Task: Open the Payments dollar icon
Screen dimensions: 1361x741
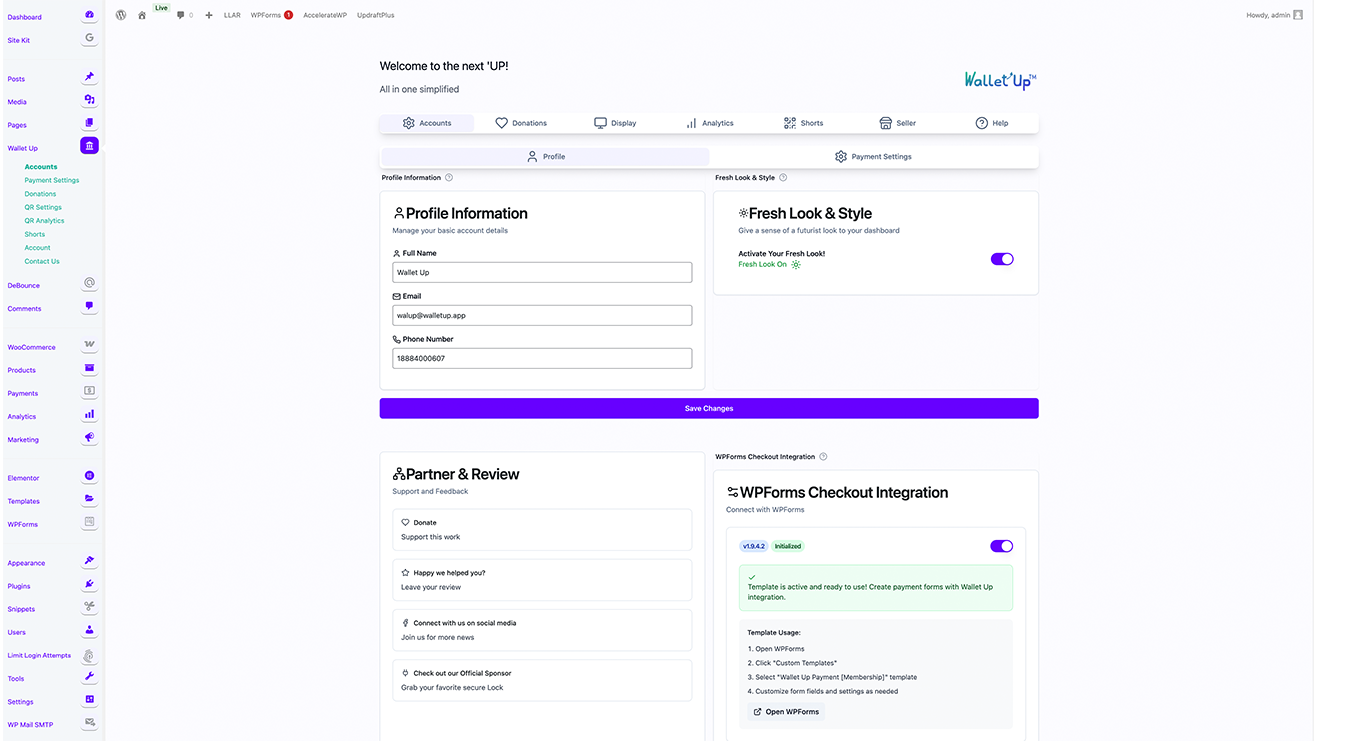Action: click(x=89, y=391)
